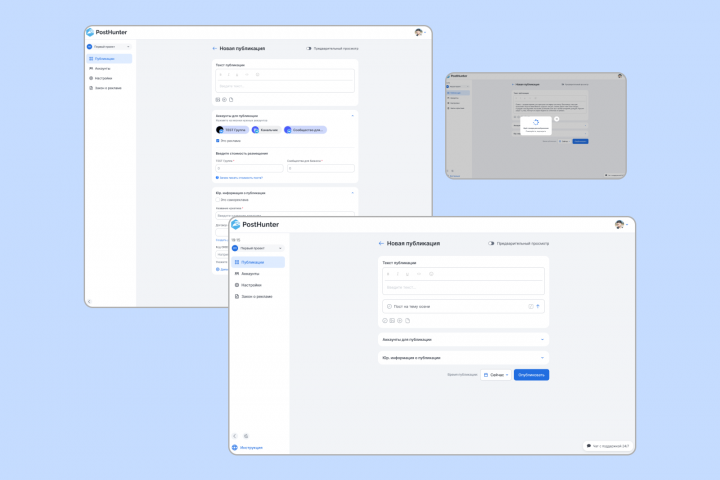The image size is (720, 480).
Task: Click the link icon in the front window editor
Action: point(419,274)
